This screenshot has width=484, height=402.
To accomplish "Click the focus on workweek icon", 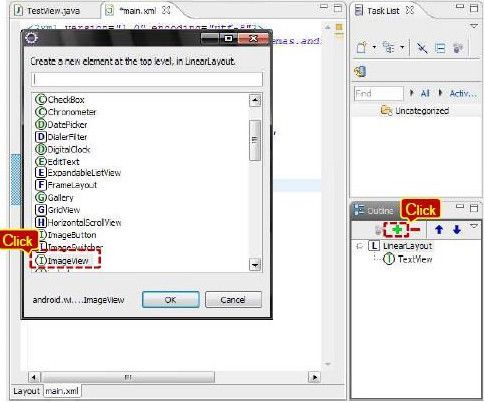I will tap(458, 48).
